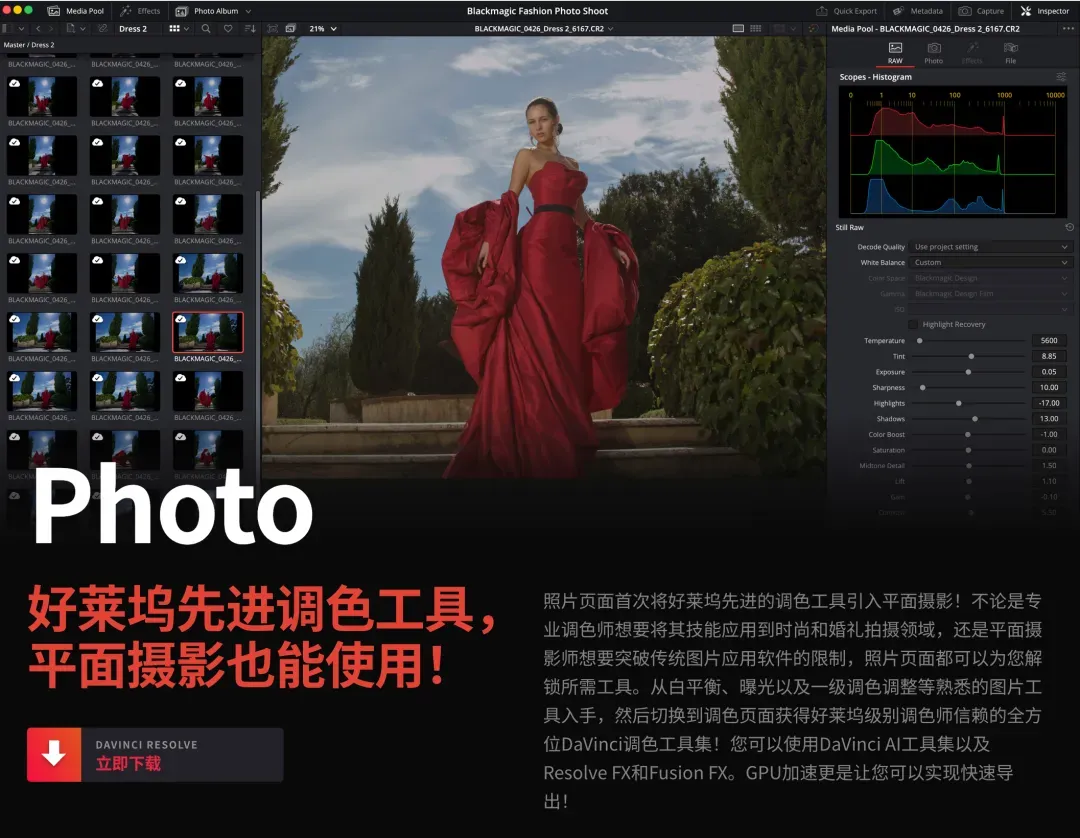
Task: Adjust the Saturation slider
Action: [x=968, y=450]
